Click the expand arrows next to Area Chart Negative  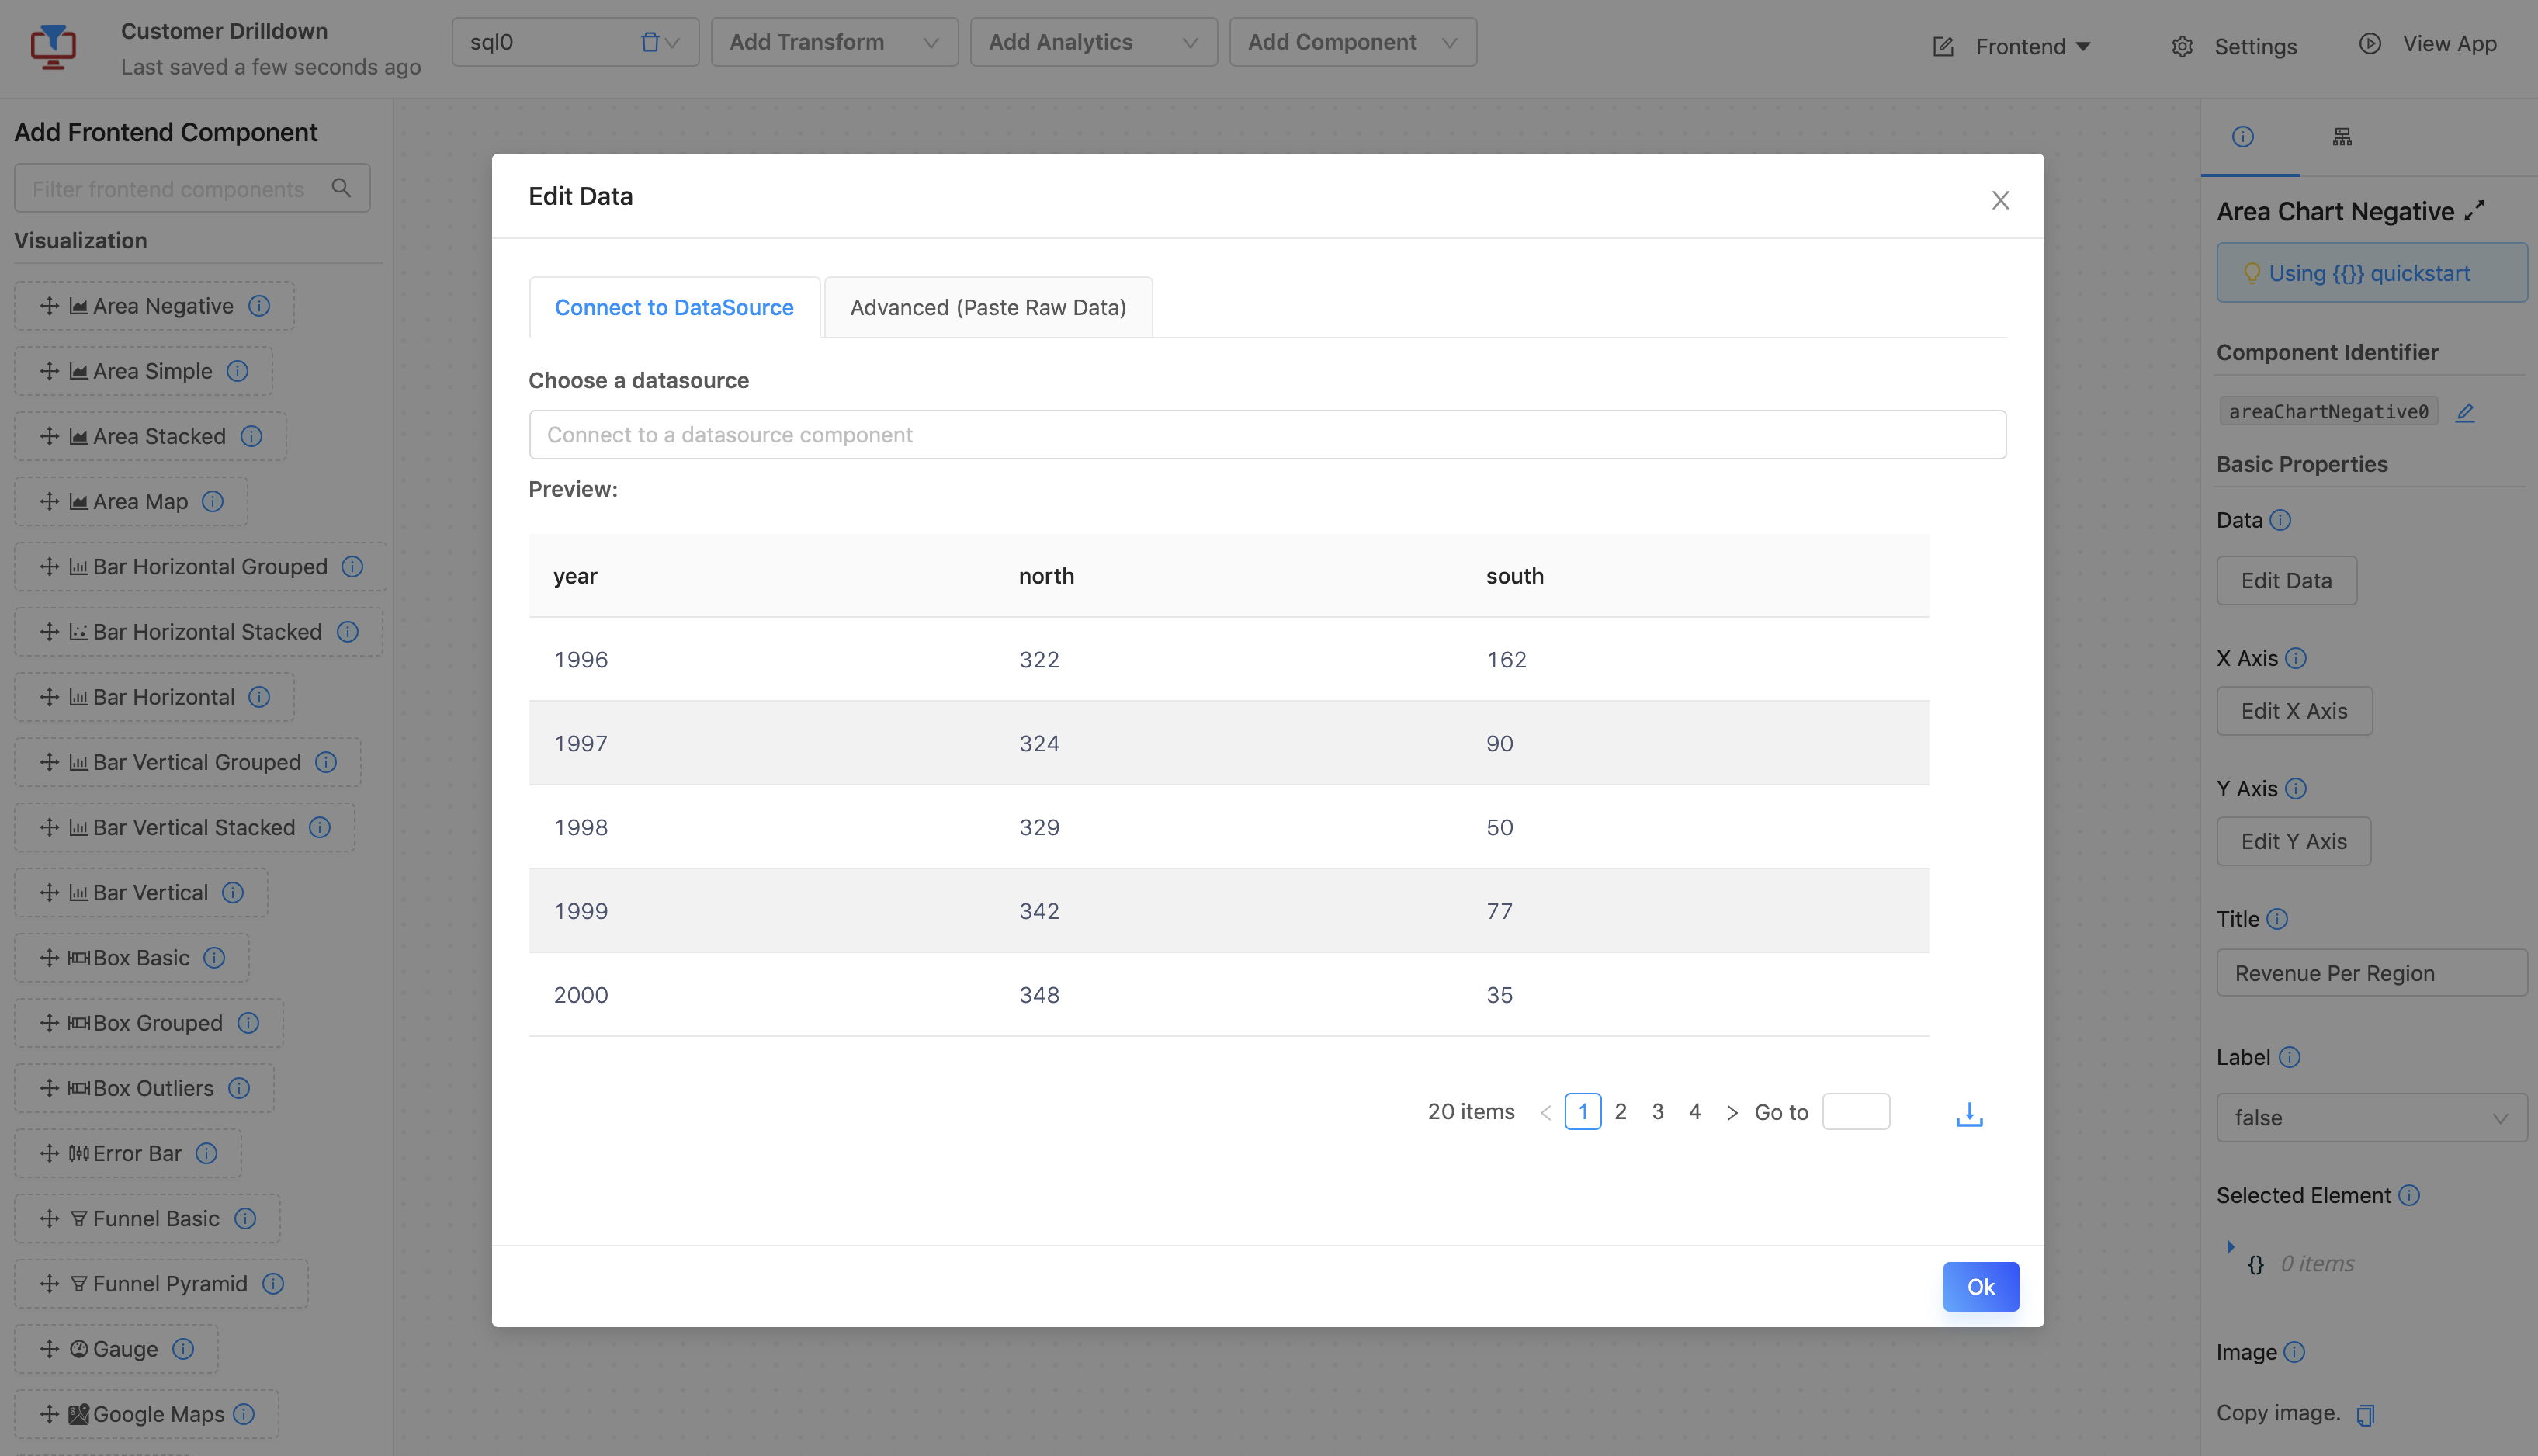(2474, 211)
